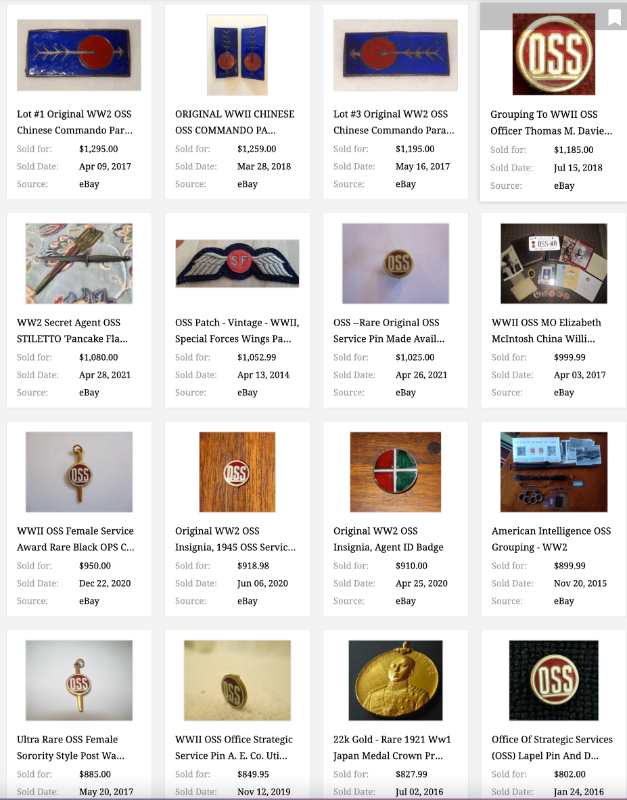Select the SF Special Forces wings patch image
The width and height of the screenshot is (627, 800).
coord(237,263)
